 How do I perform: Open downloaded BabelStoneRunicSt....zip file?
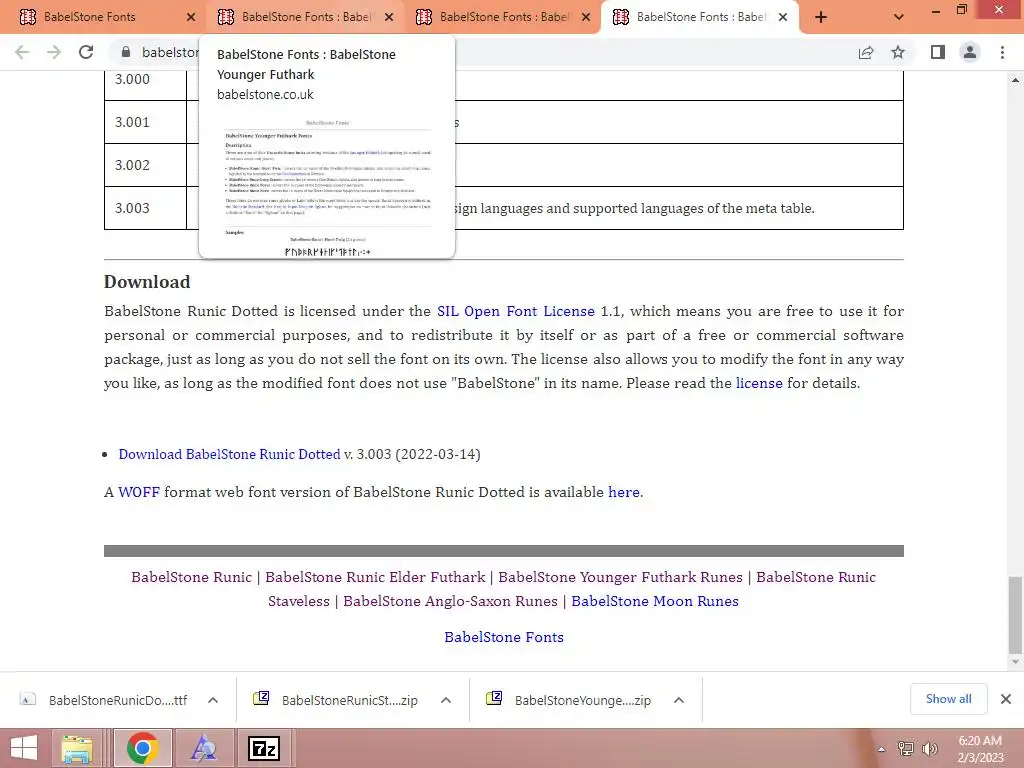click(x=349, y=700)
